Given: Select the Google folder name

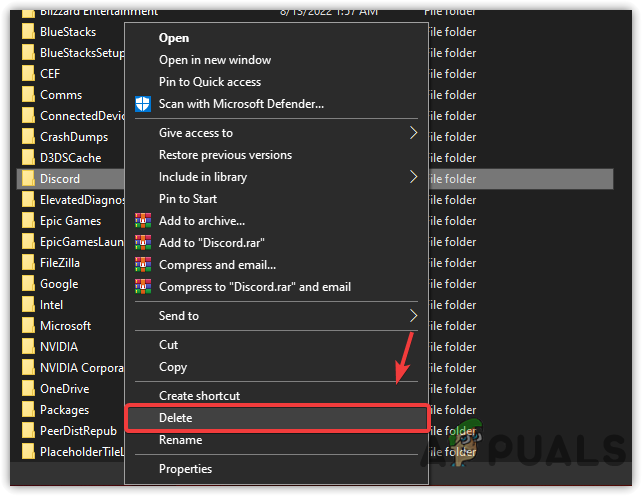Looking at the screenshot, I should [x=59, y=284].
